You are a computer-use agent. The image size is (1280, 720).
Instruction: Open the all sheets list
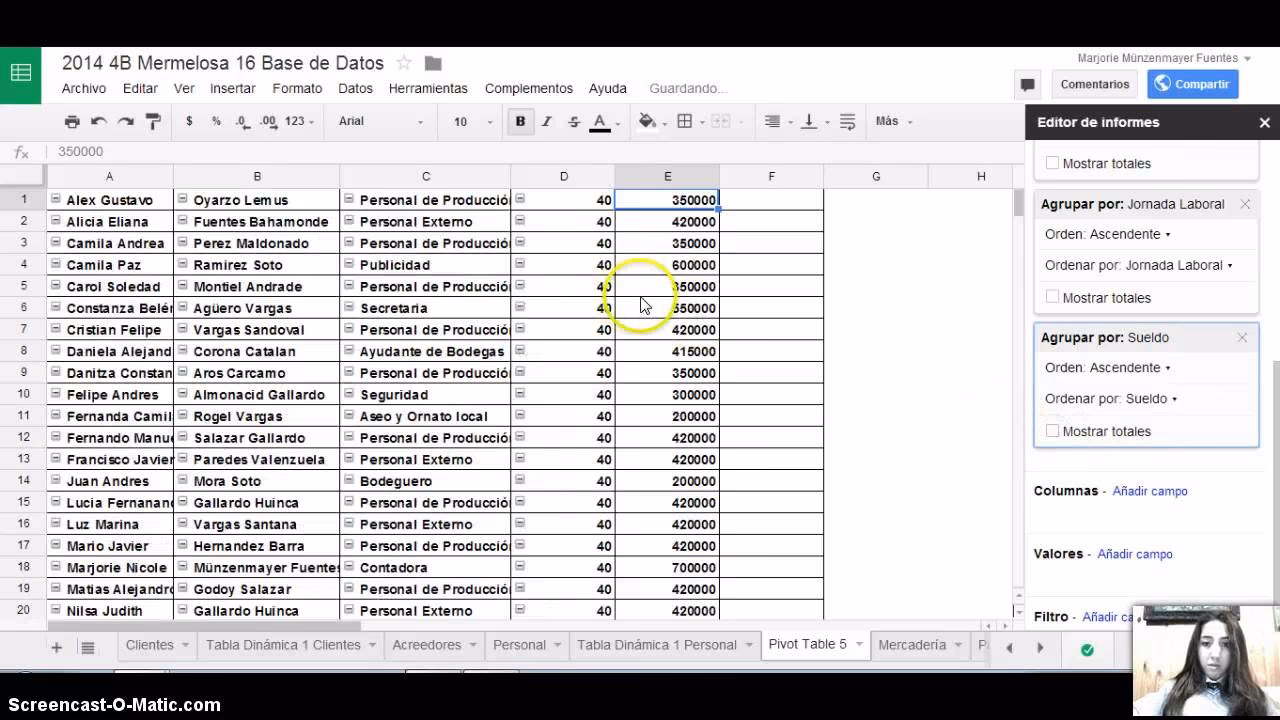[88, 647]
